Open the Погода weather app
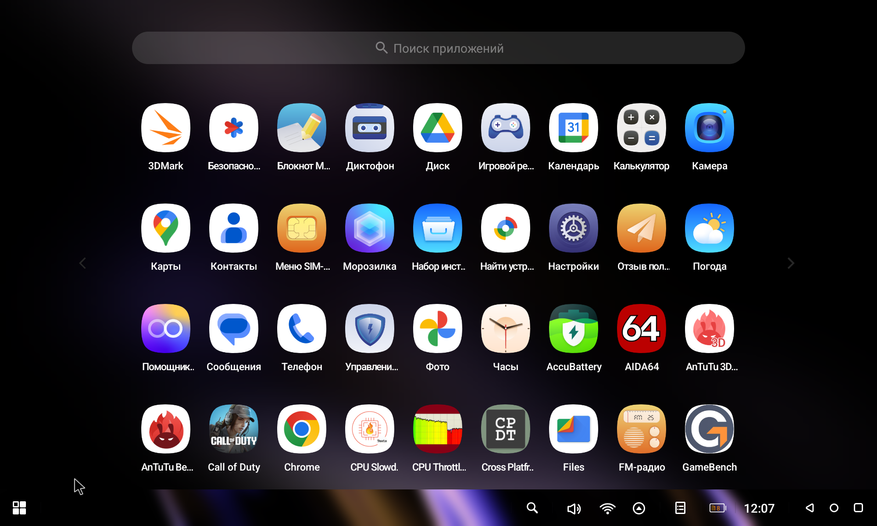The height and width of the screenshot is (526, 877). click(709, 228)
